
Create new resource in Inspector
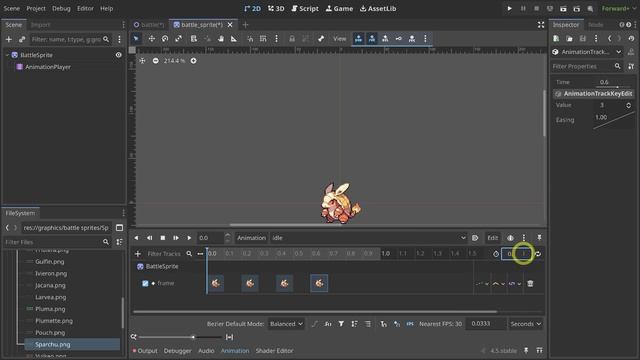click(x=556, y=39)
